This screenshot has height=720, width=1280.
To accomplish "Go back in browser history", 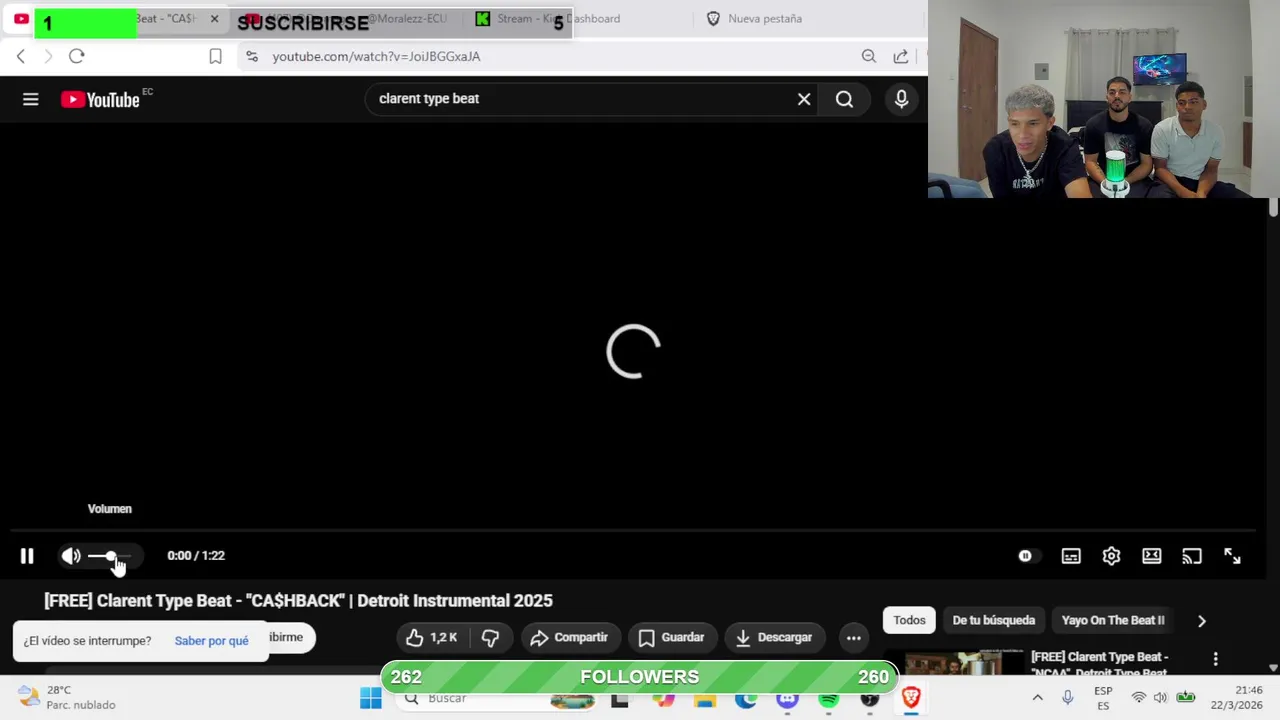I will click(20, 57).
